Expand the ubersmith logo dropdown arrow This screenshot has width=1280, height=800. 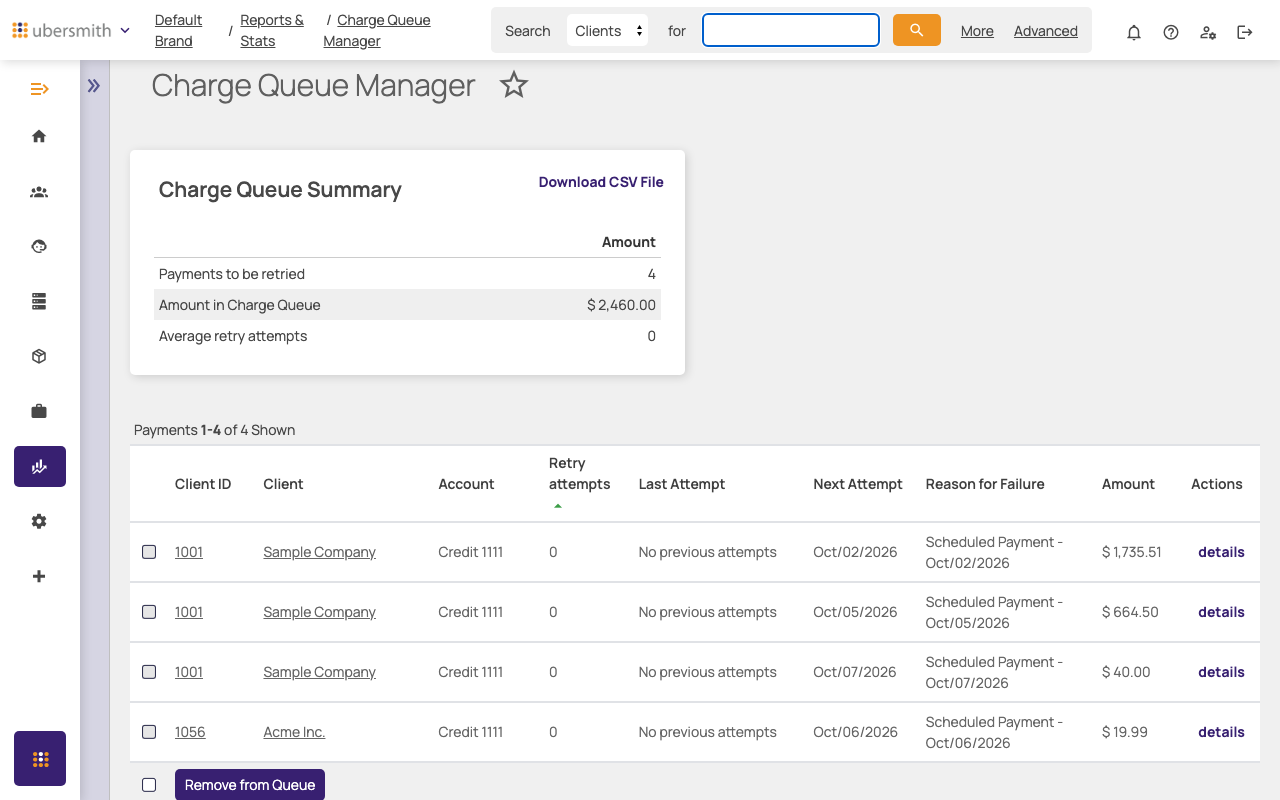tap(125, 30)
